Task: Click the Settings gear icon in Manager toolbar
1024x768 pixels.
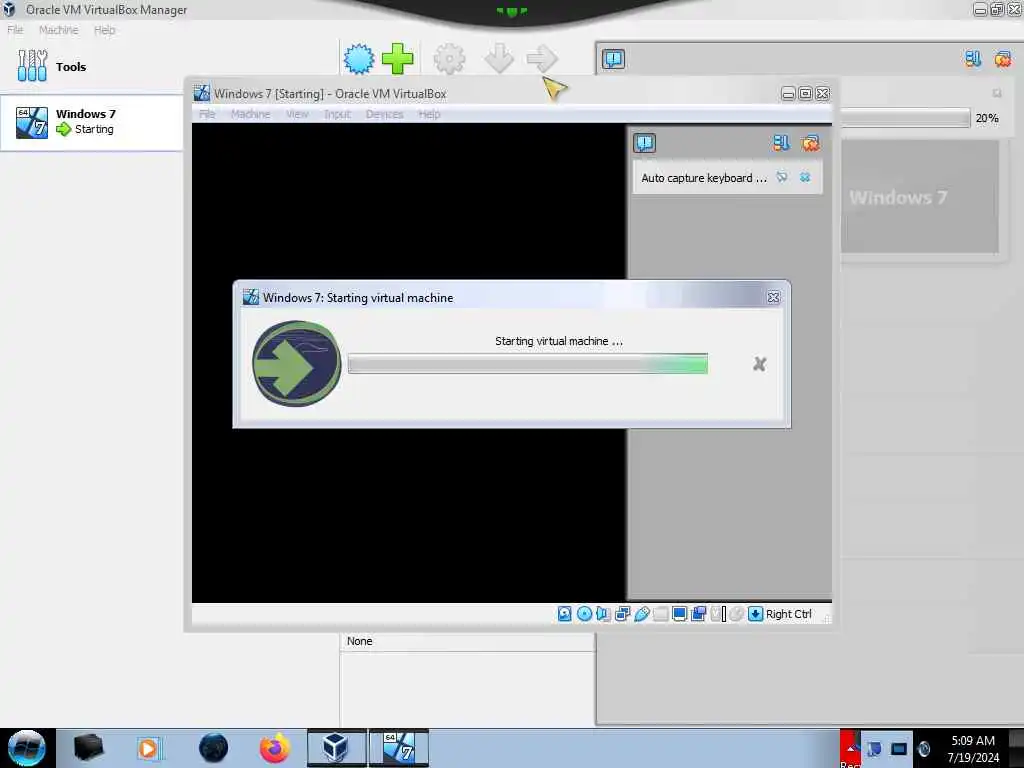Action: click(449, 59)
